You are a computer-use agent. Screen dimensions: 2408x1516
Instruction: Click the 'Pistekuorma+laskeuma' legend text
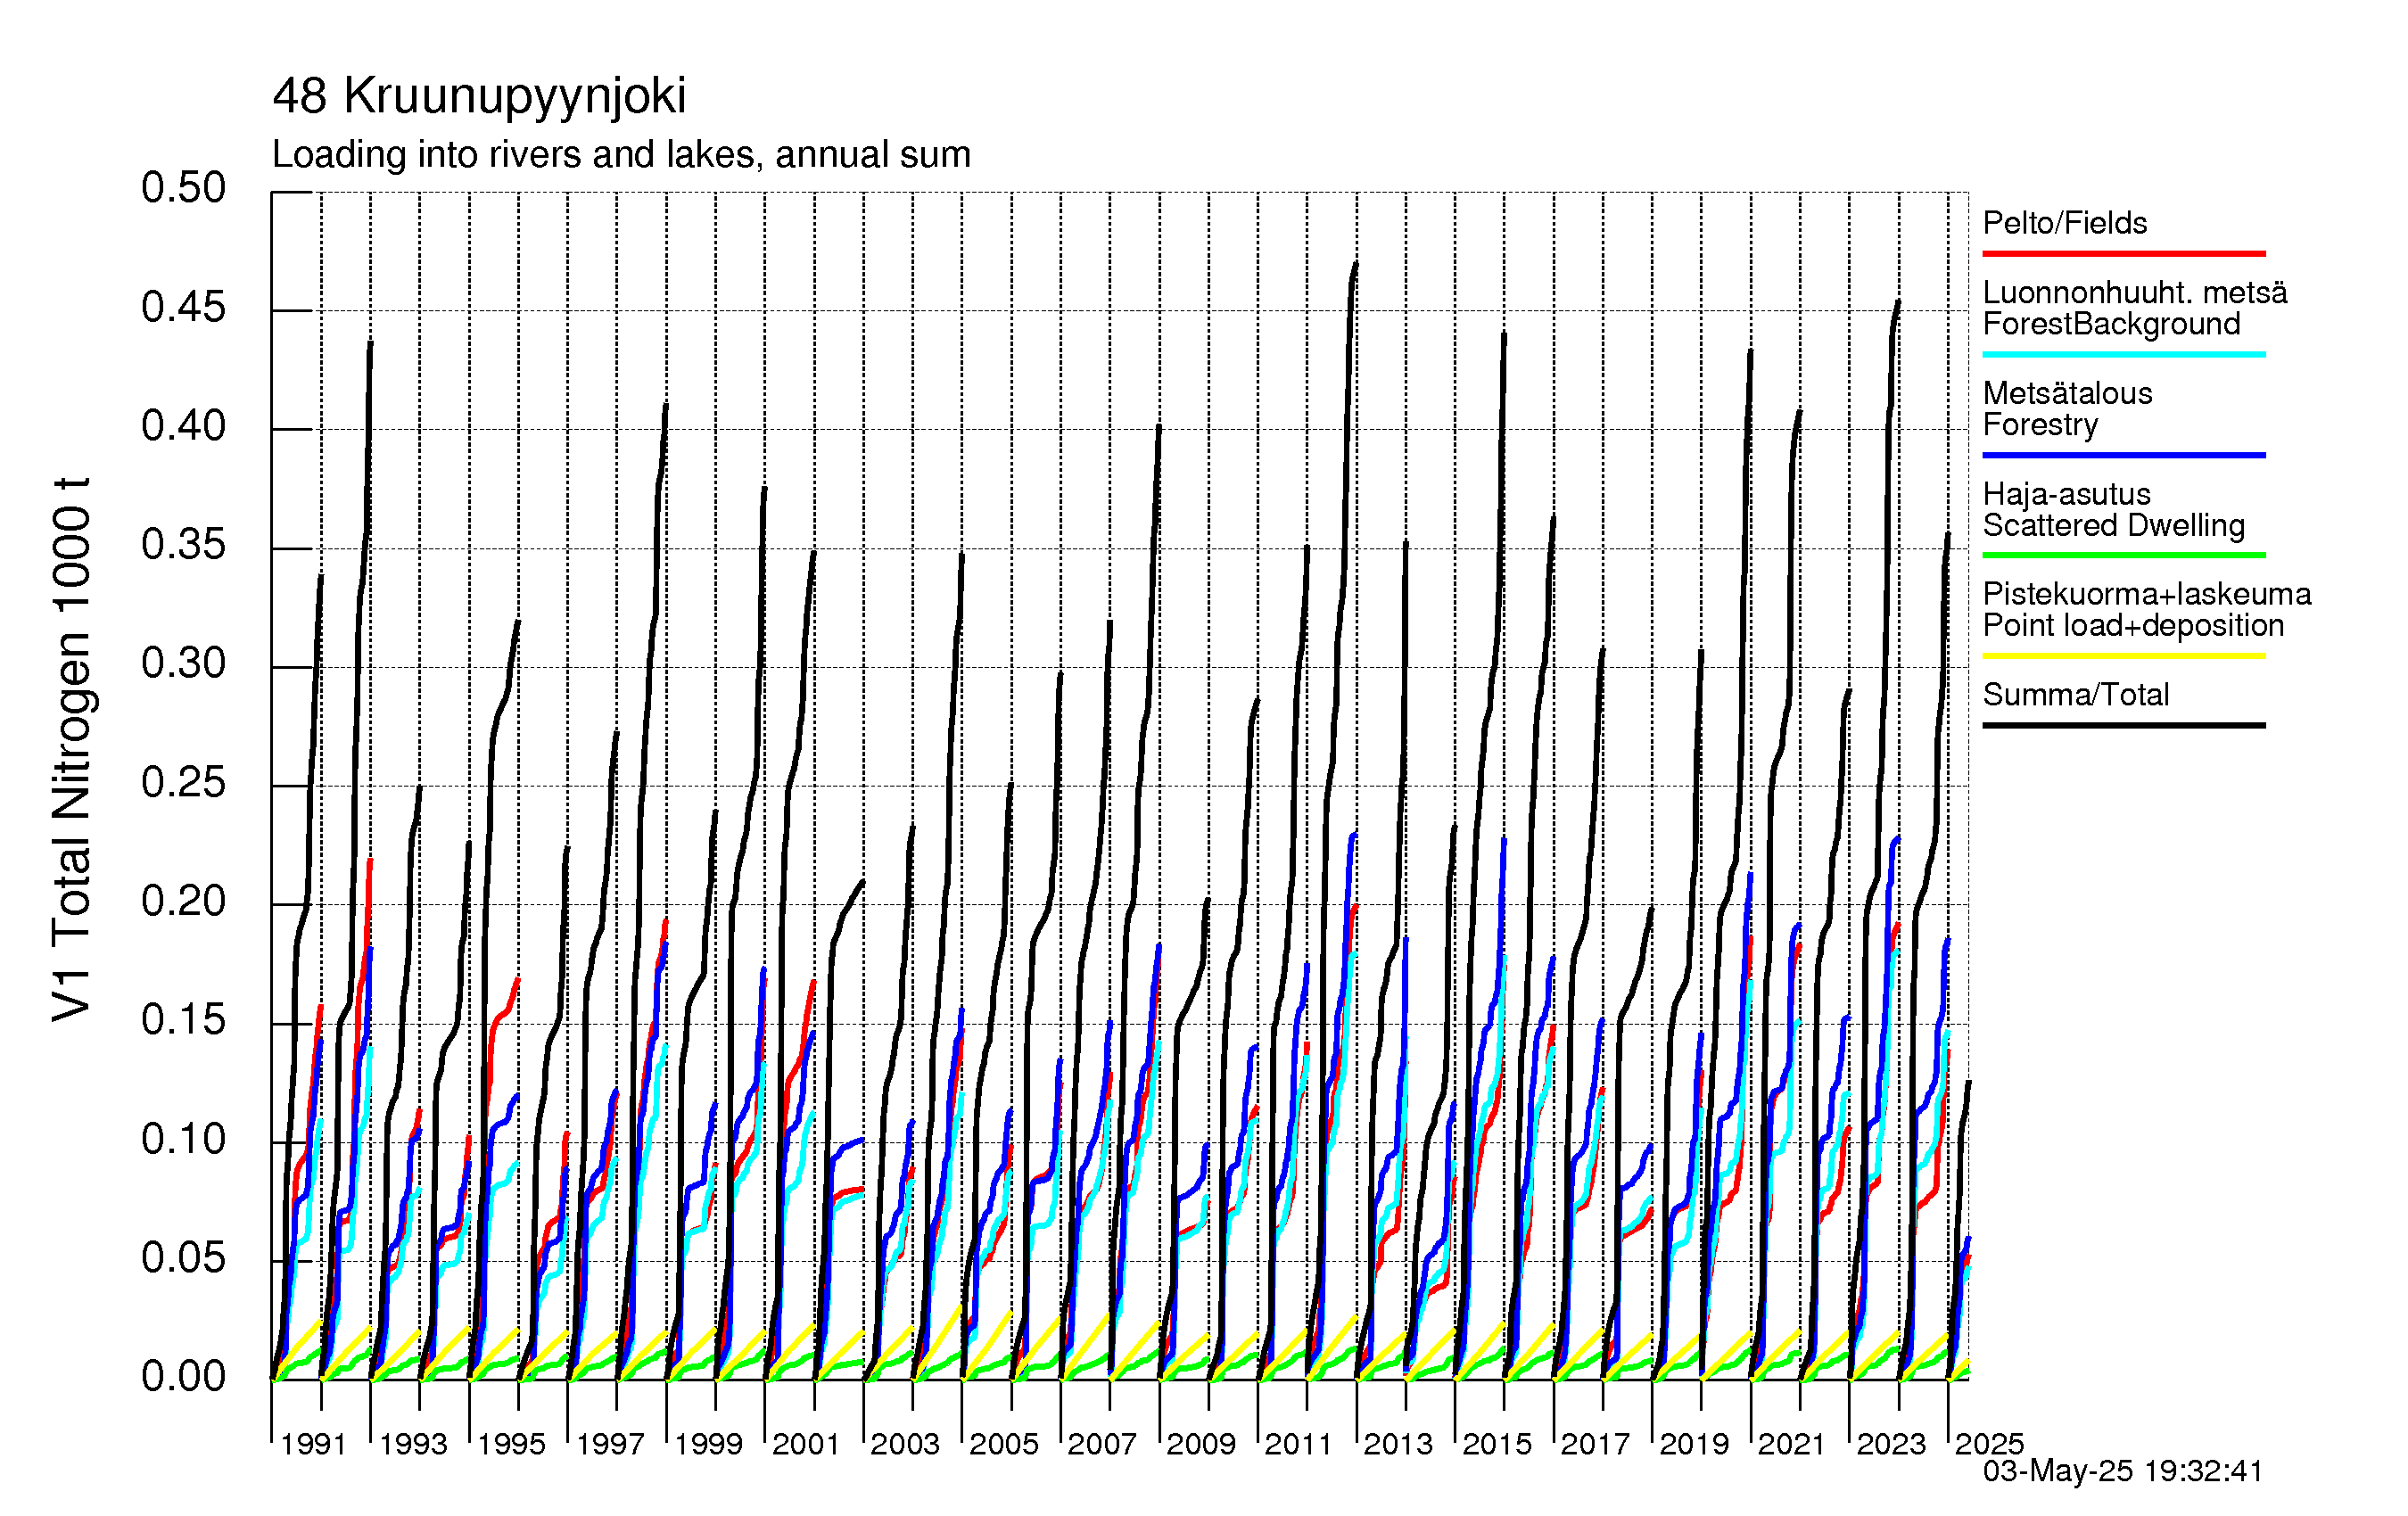click(x=2147, y=594)
